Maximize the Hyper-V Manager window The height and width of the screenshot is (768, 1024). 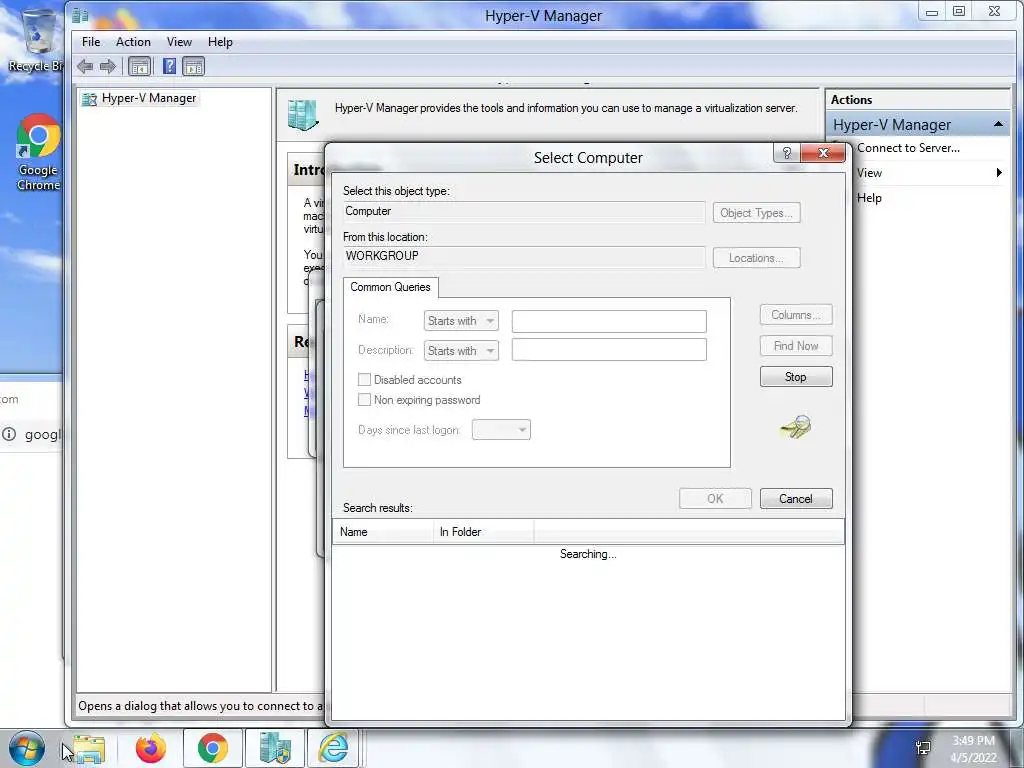pyautogui.click(x=959, y=12)
